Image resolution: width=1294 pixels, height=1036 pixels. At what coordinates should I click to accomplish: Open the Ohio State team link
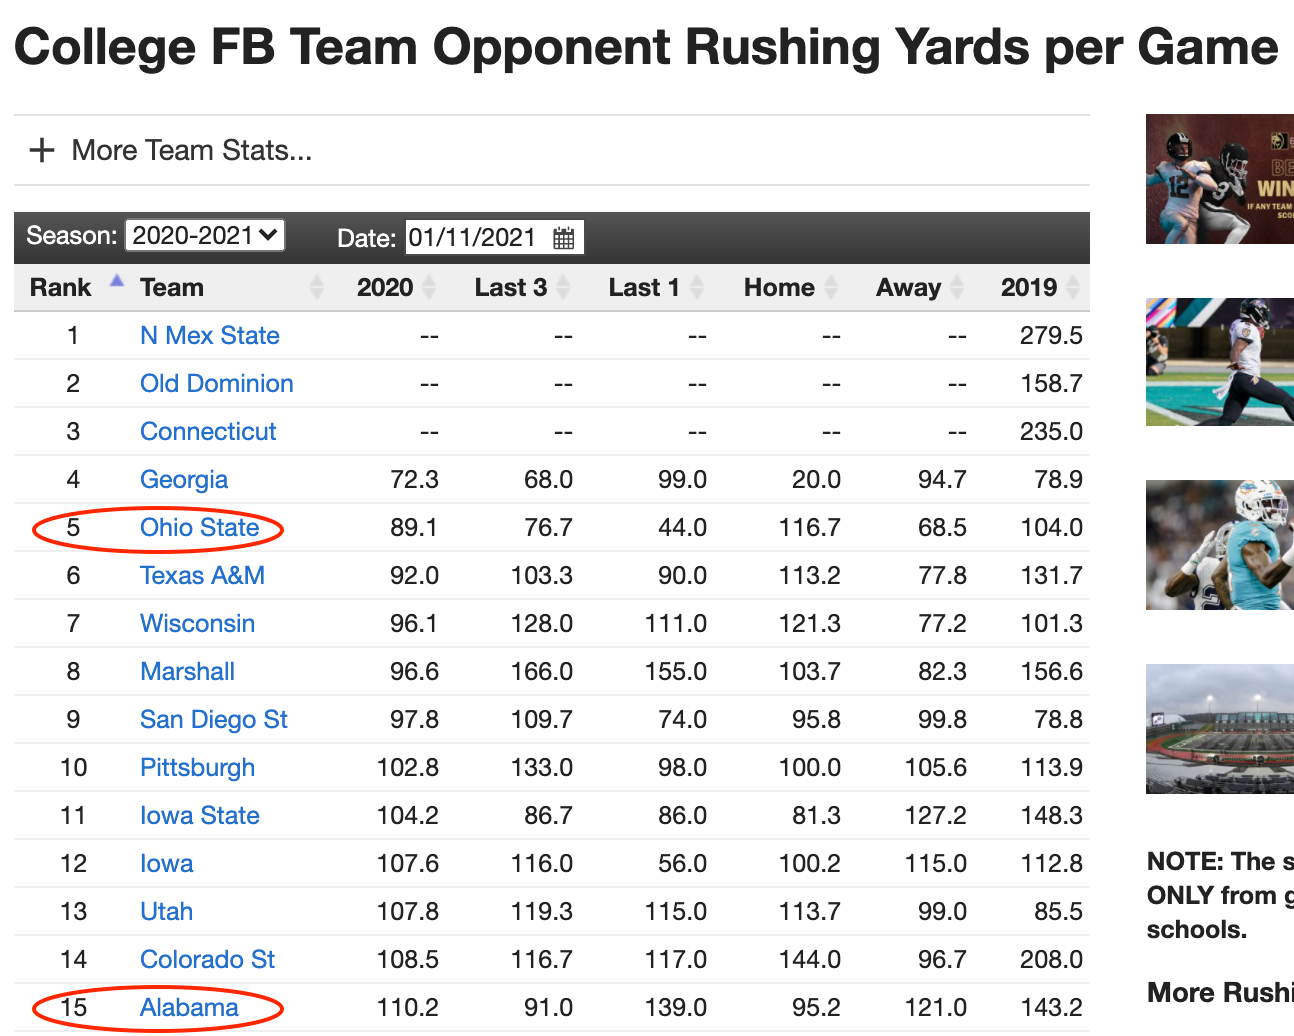pyautogui.click(x=199, y=527)
